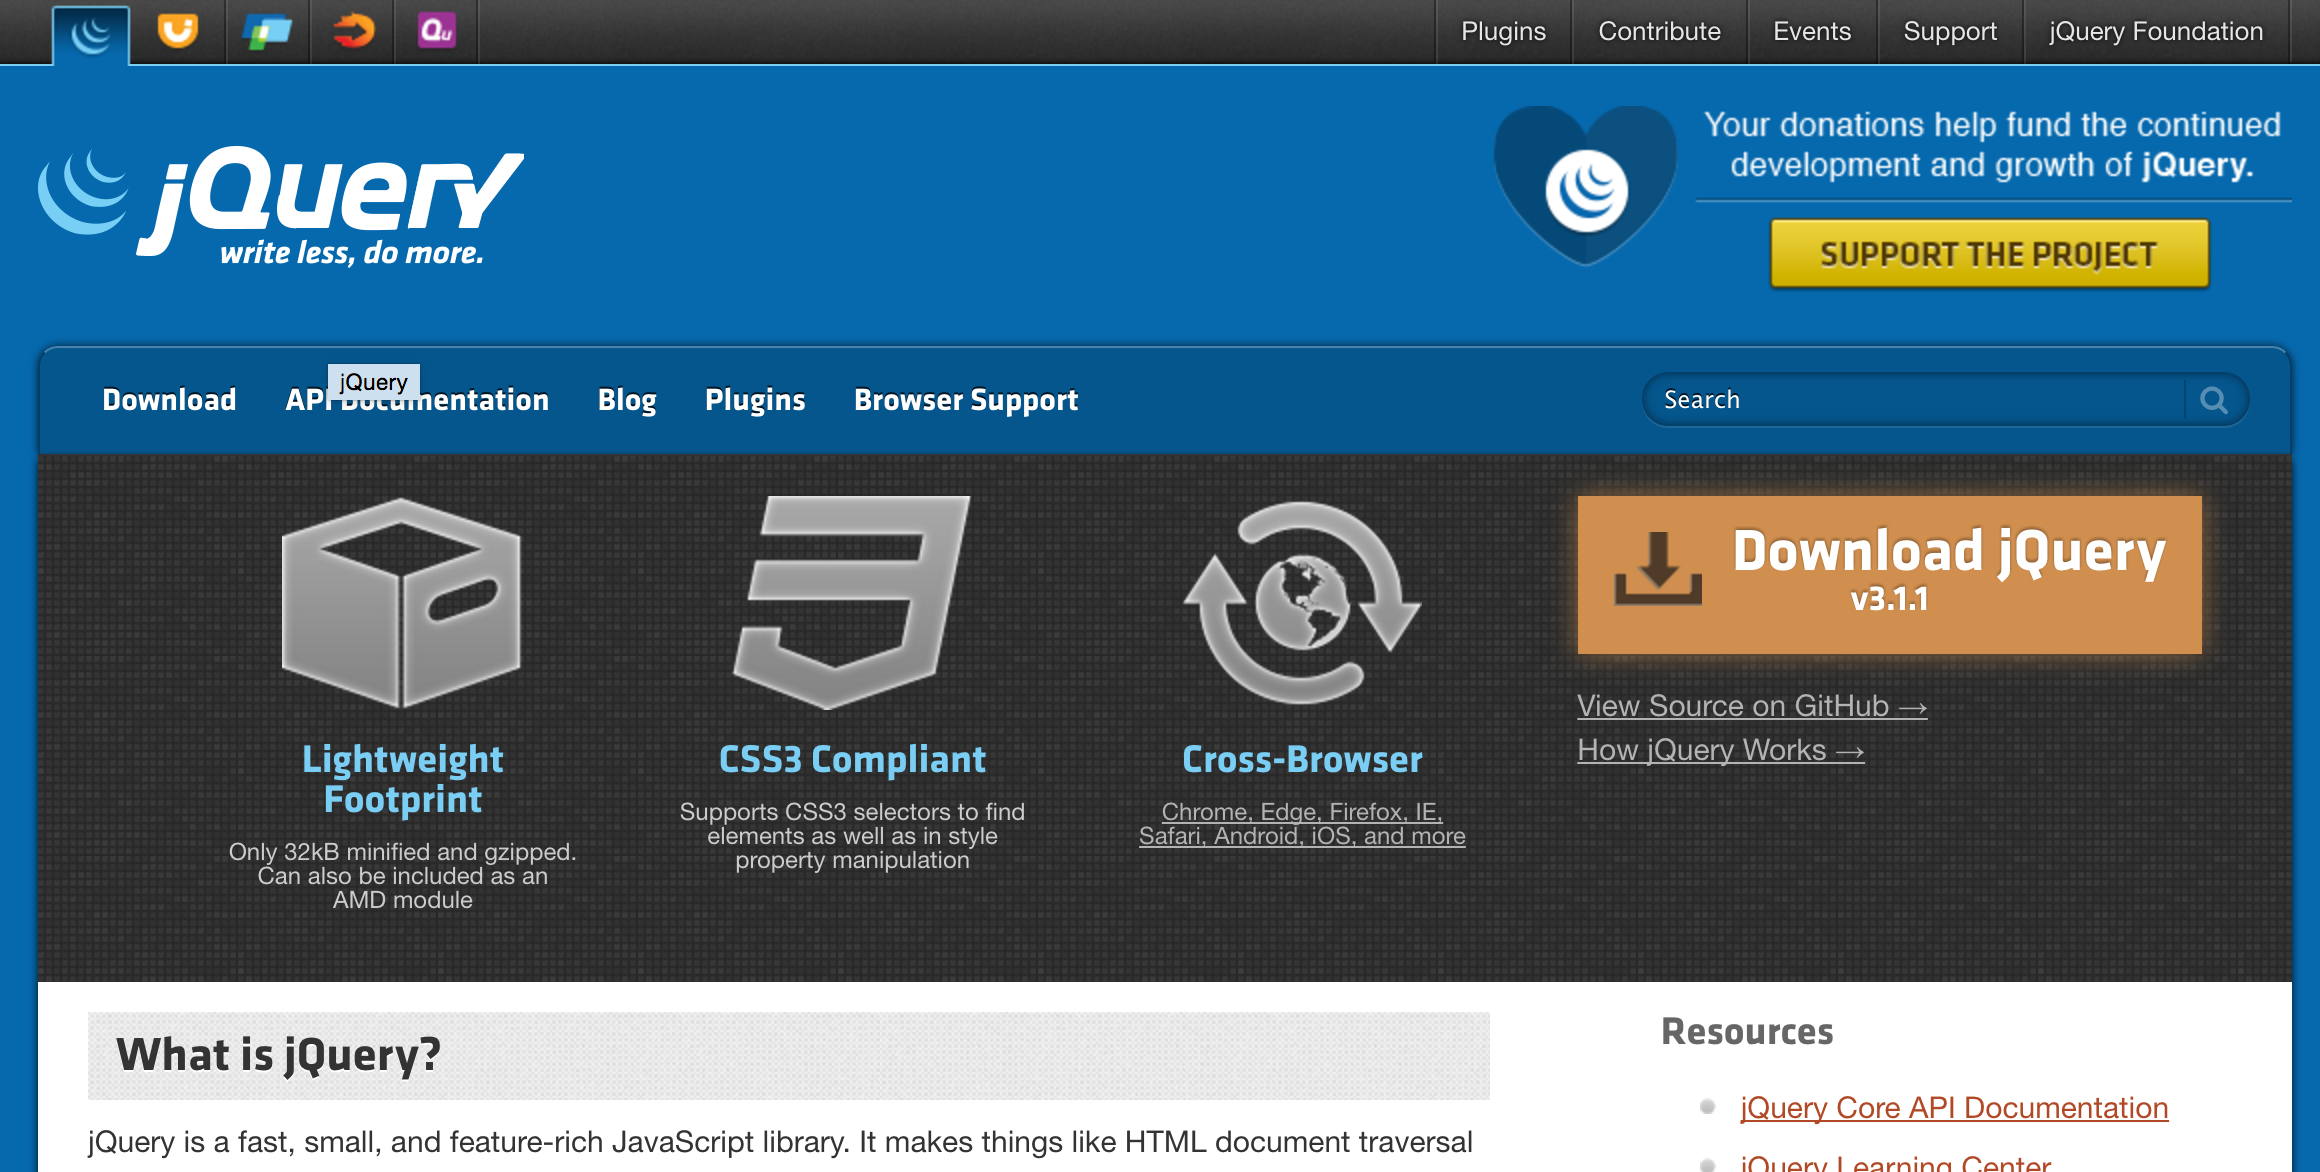Screen dimensions: 2320x1172
Task: Go to the Blog page
Action: [x=627, y=400]
